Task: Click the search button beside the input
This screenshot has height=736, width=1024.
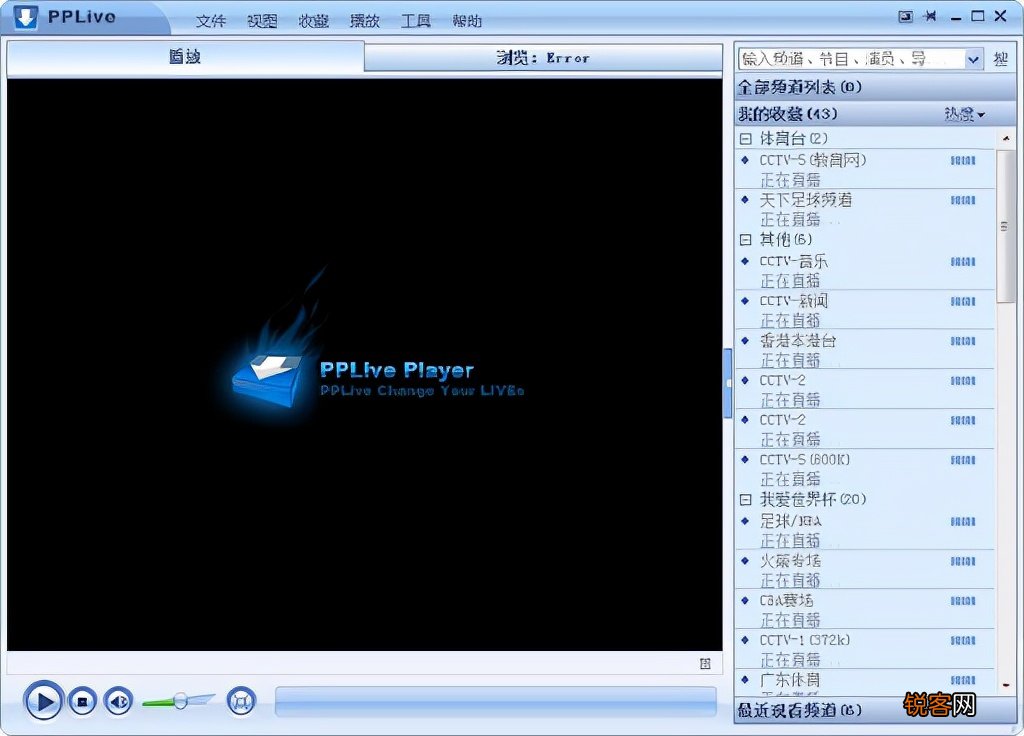Action: coord(1000,59)
